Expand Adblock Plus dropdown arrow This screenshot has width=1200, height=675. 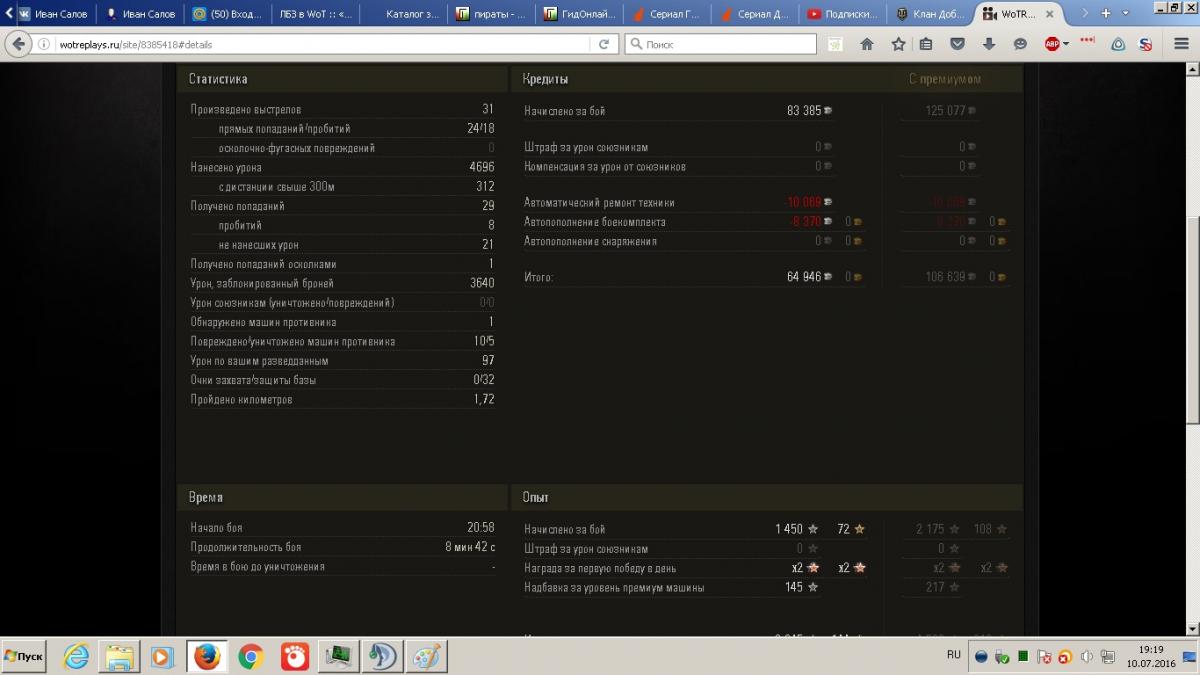point(1066,44)
